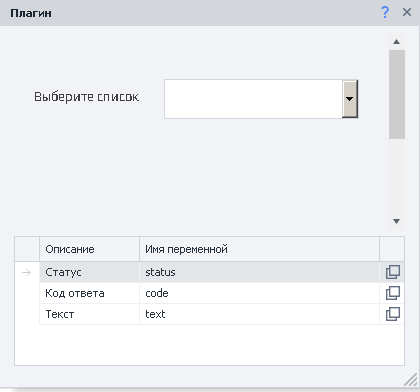Click the text variable name cell
This screenshot has height=392, width=420.
[x=259, y=314]
